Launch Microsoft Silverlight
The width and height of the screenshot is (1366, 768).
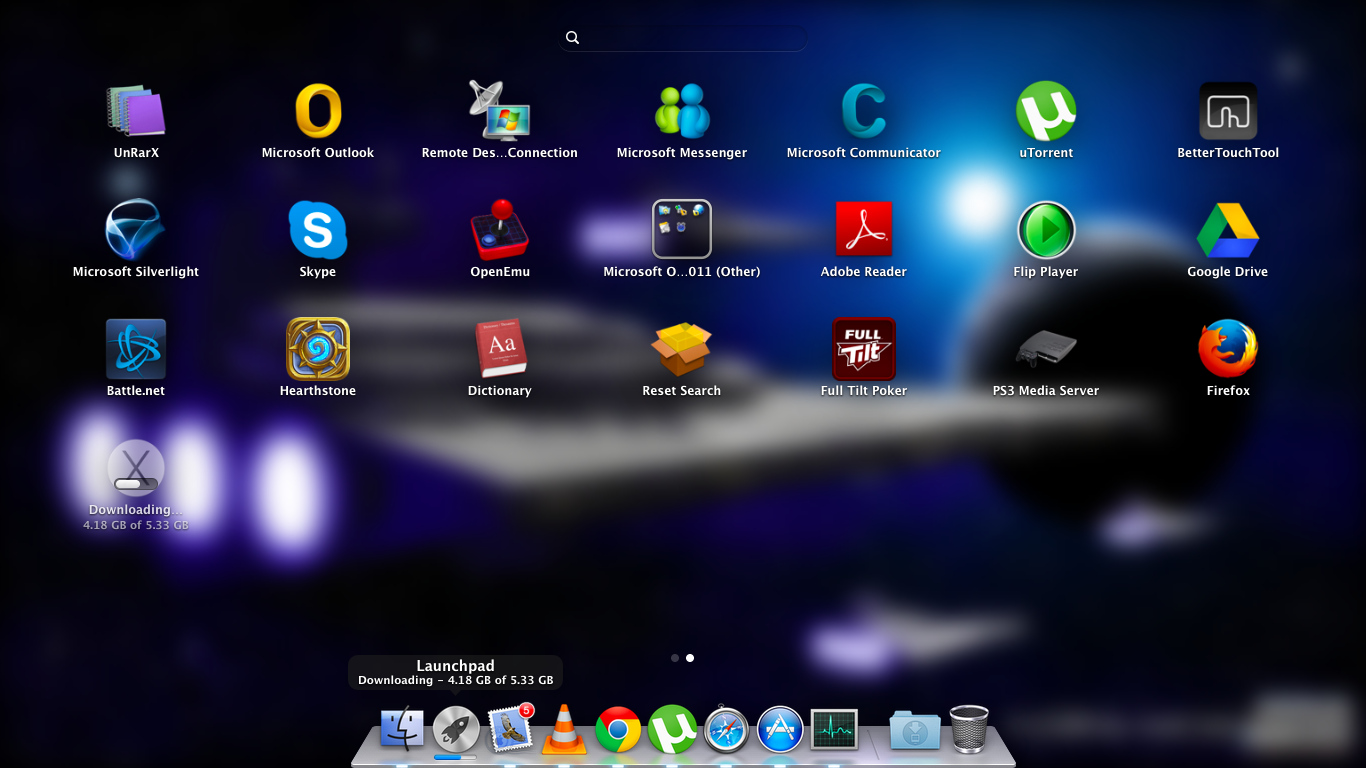click(136, 230)
